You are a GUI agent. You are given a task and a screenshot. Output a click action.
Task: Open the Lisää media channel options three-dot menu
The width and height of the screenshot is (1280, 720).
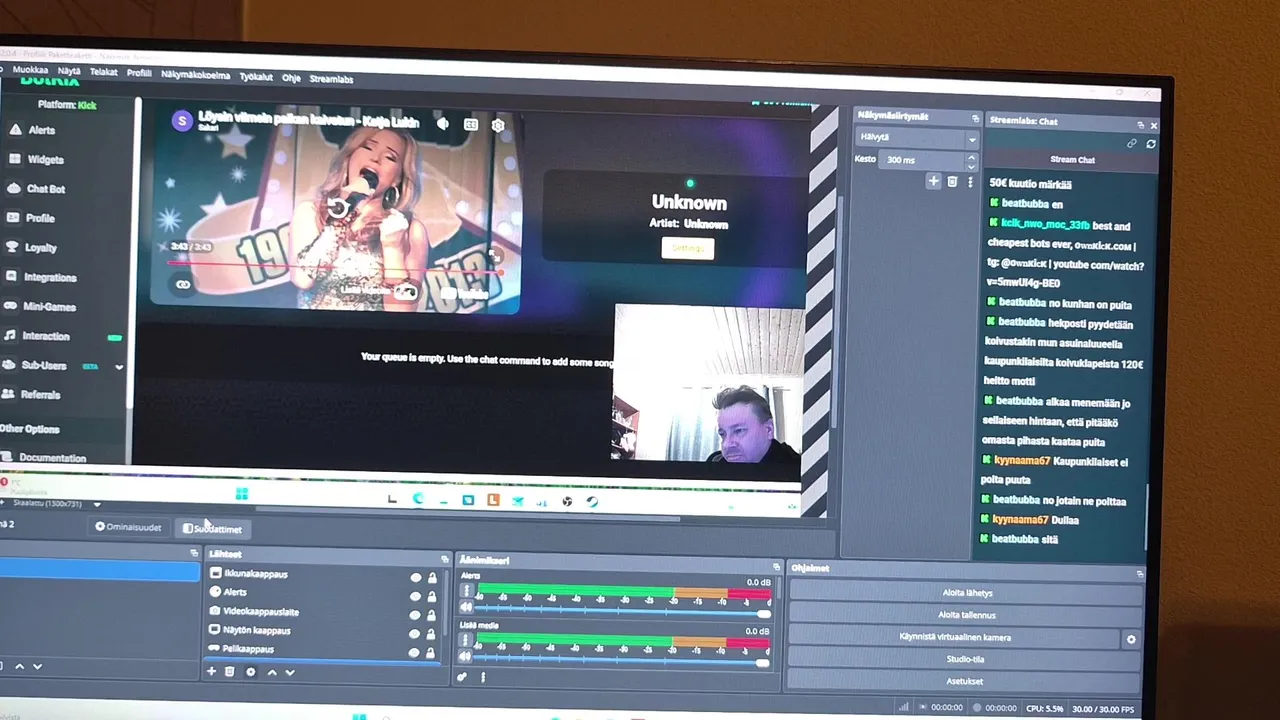point(465,640)
